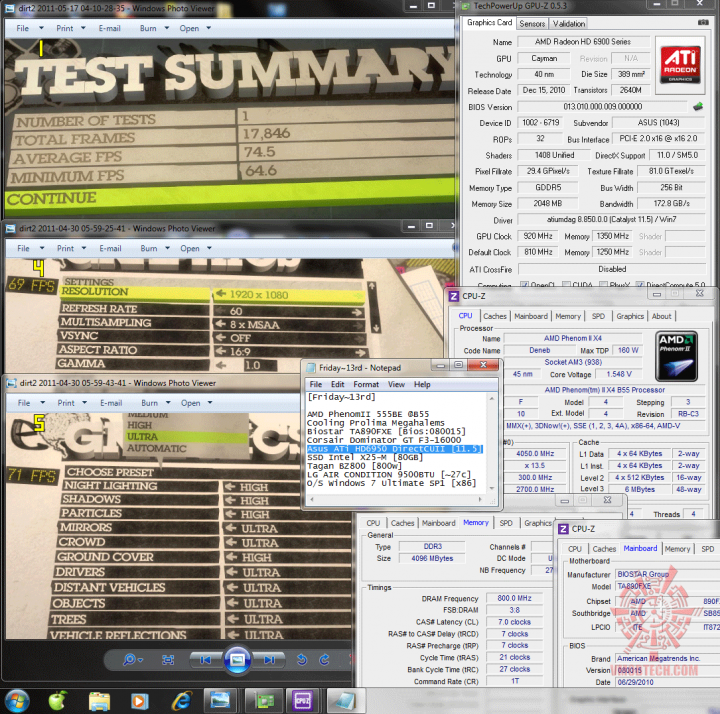This screenshot has height=714, width=720.
Task: Open Windows Explorer from the taskbar
Action: [99, 701]
